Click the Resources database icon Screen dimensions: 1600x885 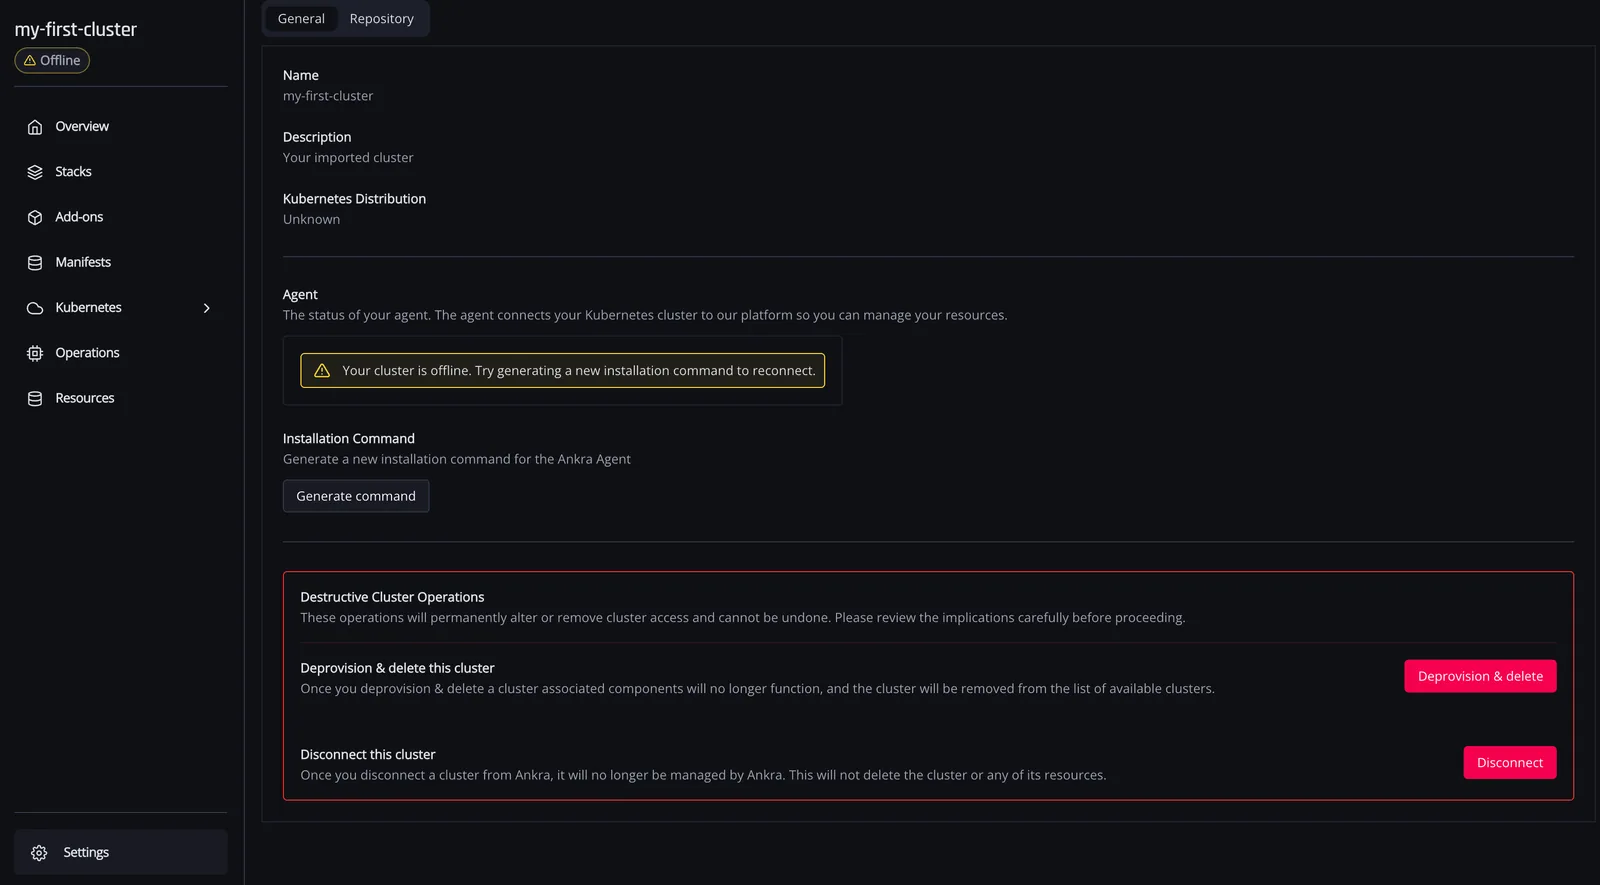coord(35,398)
